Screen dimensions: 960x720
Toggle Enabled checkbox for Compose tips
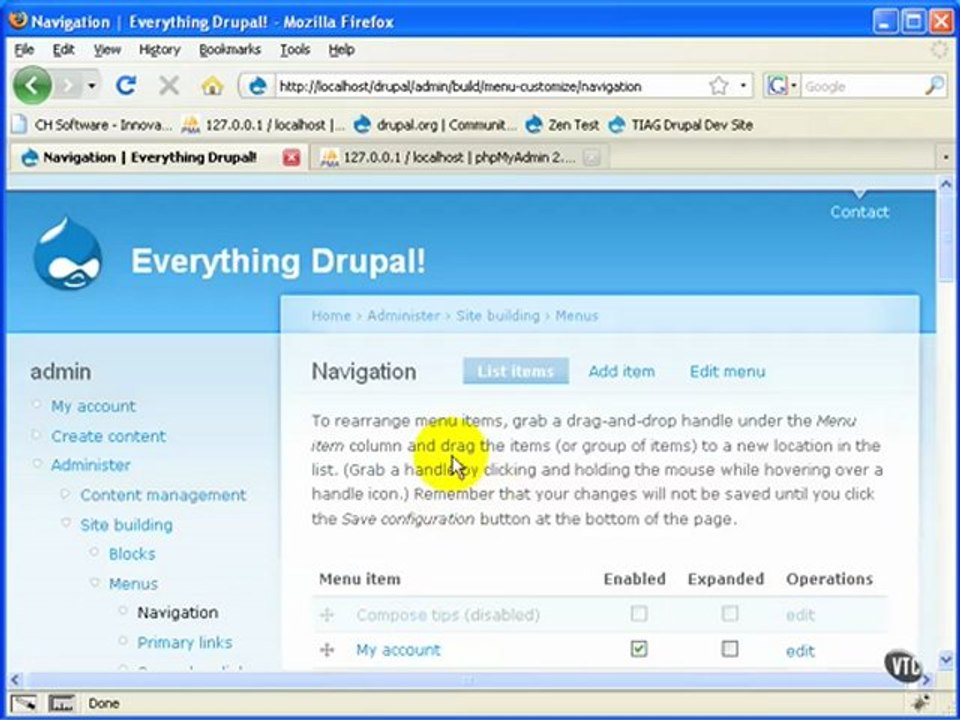[x=639, y=613]
